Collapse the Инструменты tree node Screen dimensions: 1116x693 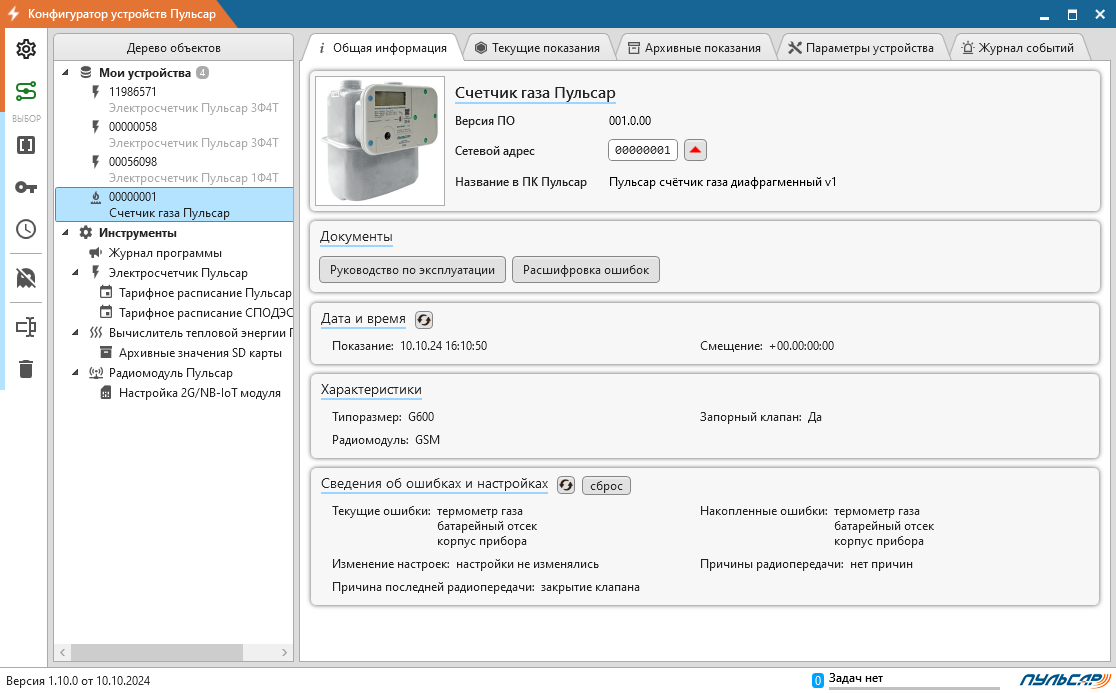click(66, 232)
